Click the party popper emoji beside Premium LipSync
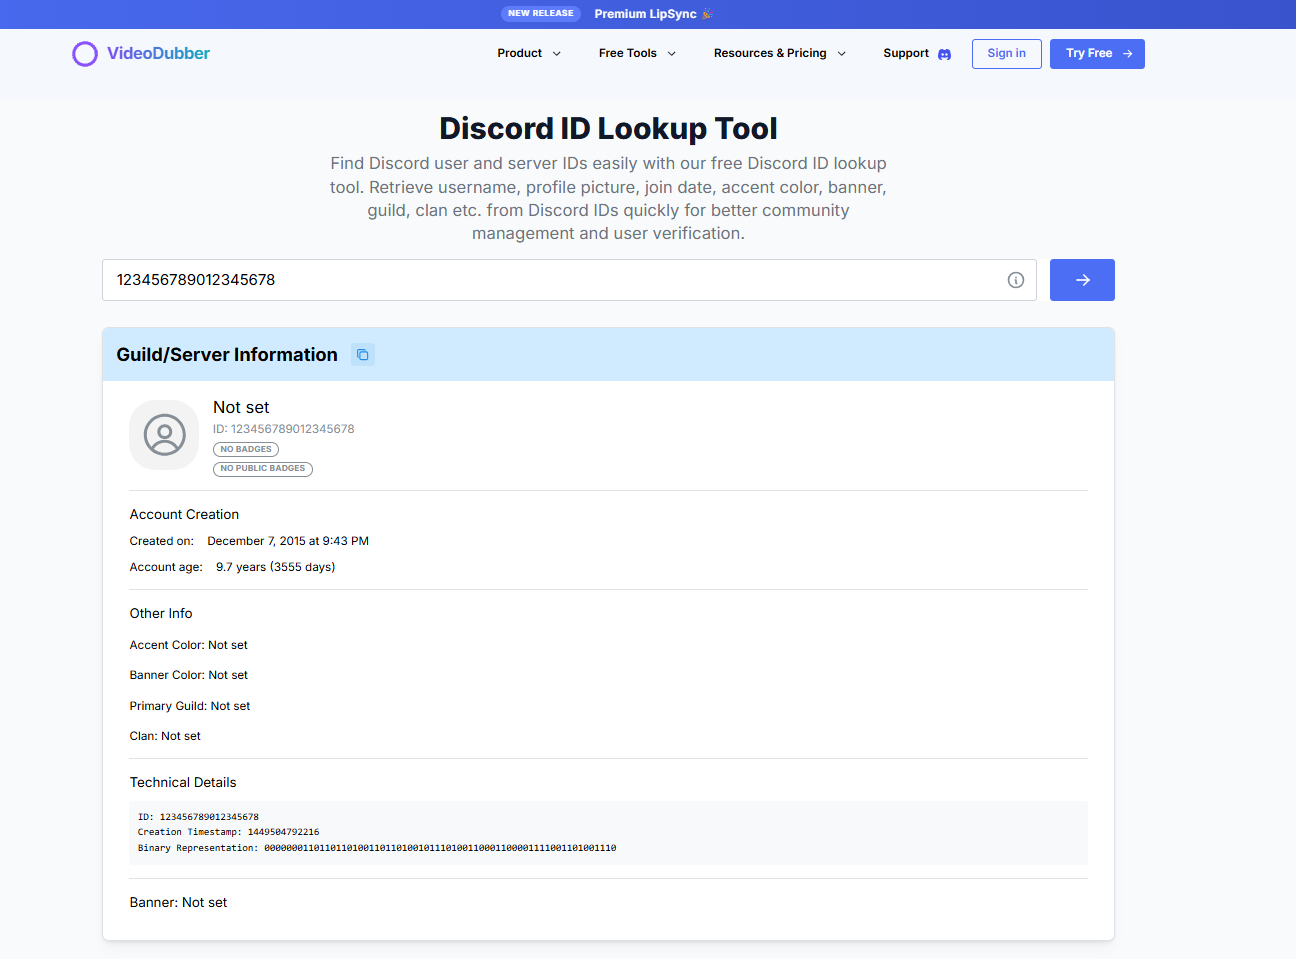Image resolution: width=1296 pixels, height=959 pixels. click(x=707, y=14)
